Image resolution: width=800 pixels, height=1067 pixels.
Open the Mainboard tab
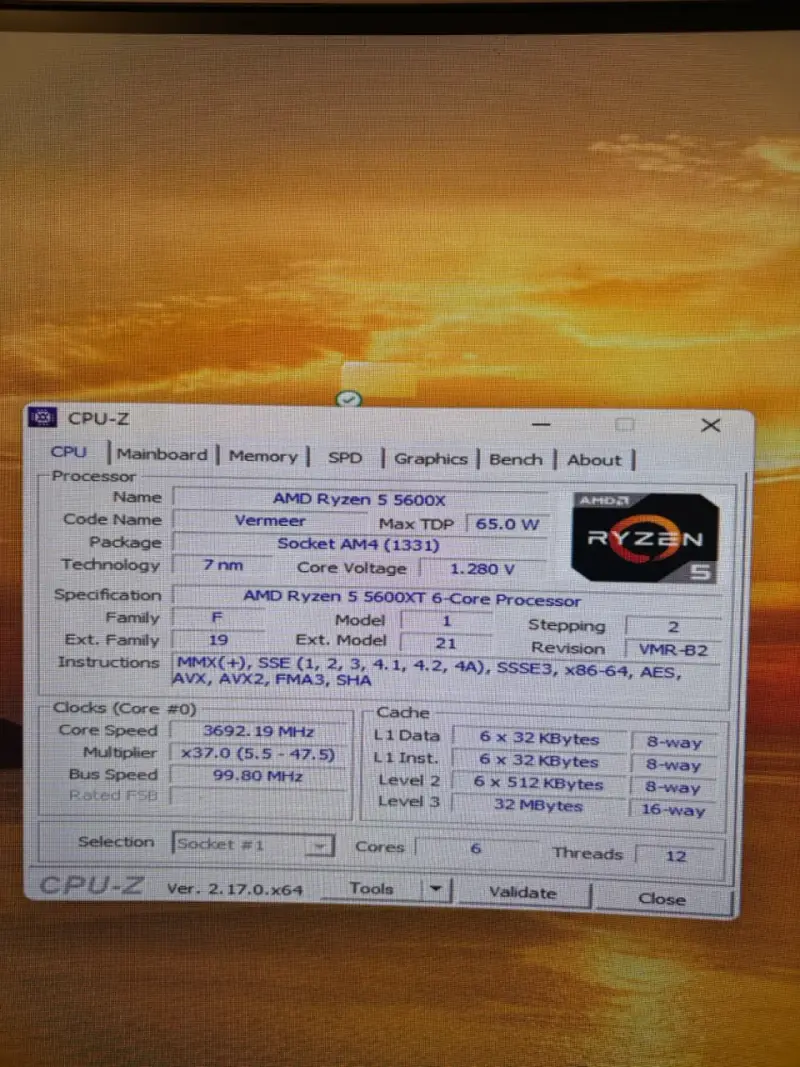[x=162, y=454]
